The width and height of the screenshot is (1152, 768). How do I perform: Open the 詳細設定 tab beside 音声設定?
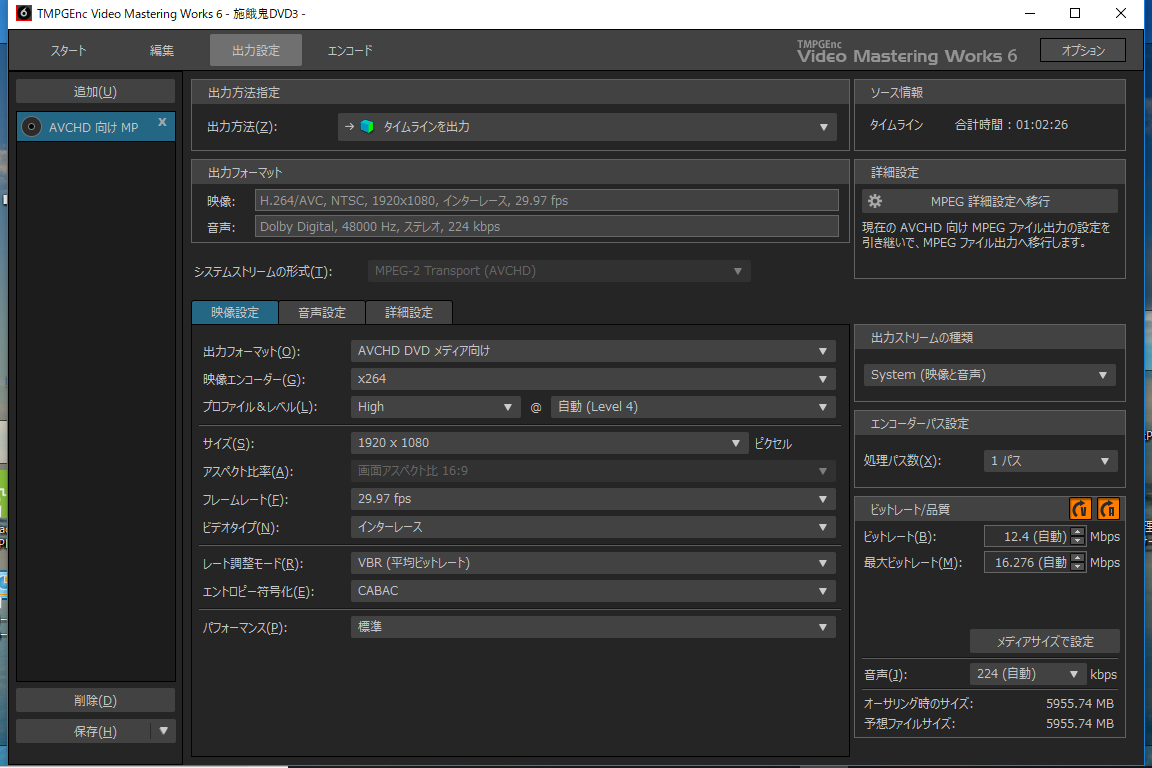[x=409, y=312]
